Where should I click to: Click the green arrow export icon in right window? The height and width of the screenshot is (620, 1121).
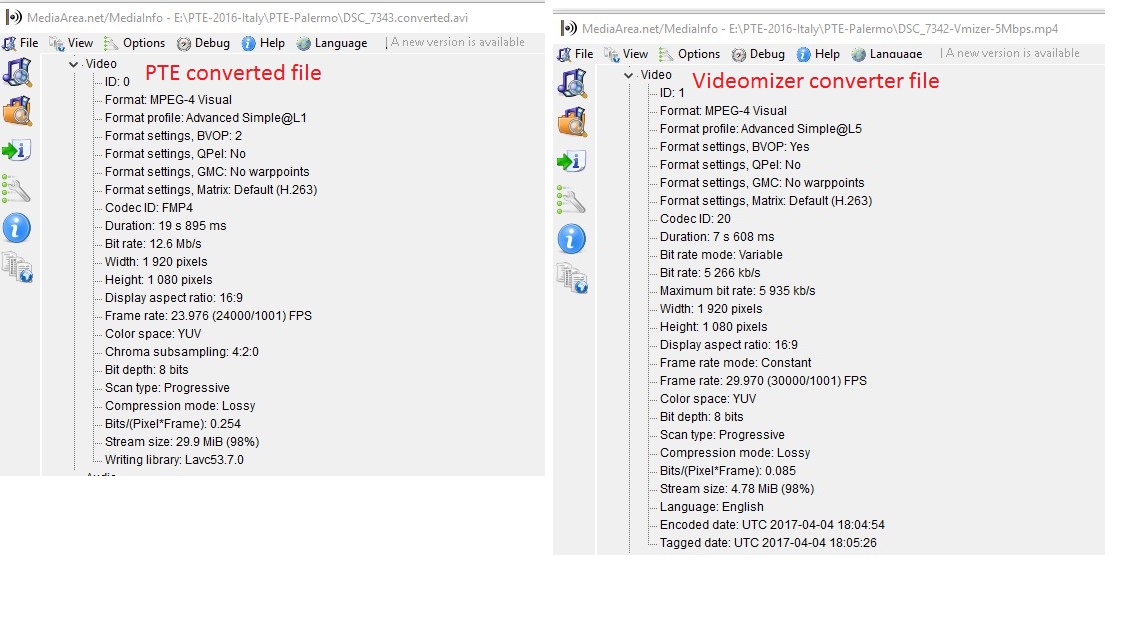point(571,161)
